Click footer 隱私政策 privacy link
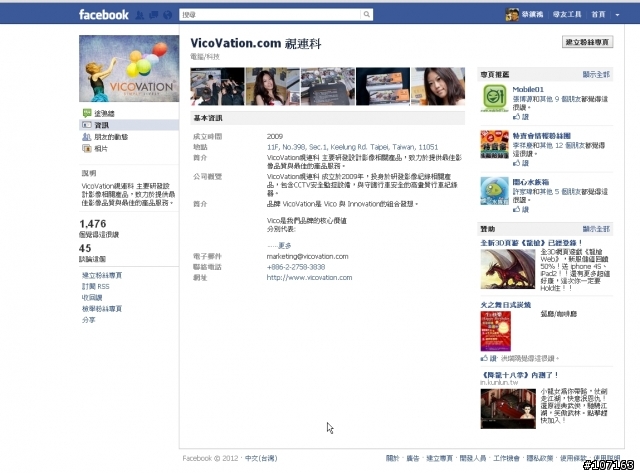Screen dimensions: 640x473 point(540,458)
